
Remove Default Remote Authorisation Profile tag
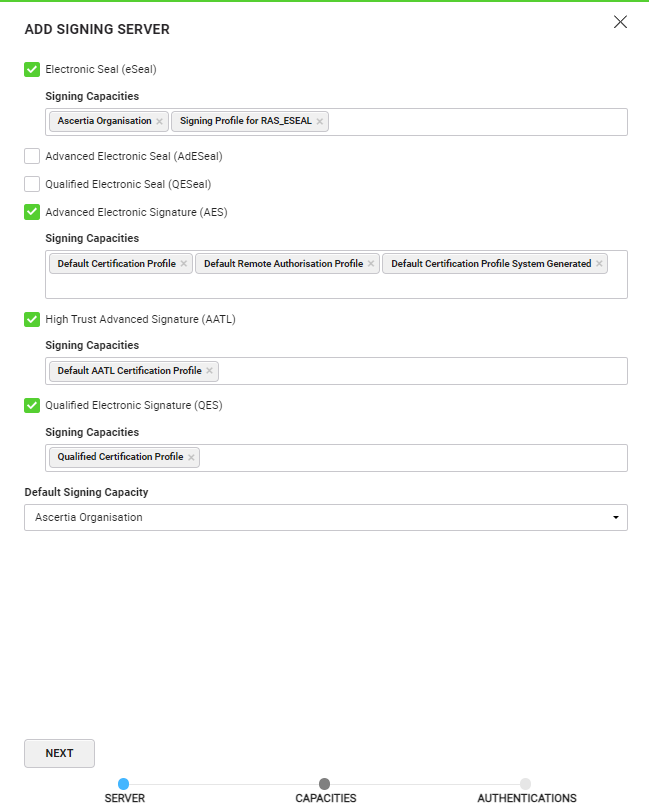[371, 264]
